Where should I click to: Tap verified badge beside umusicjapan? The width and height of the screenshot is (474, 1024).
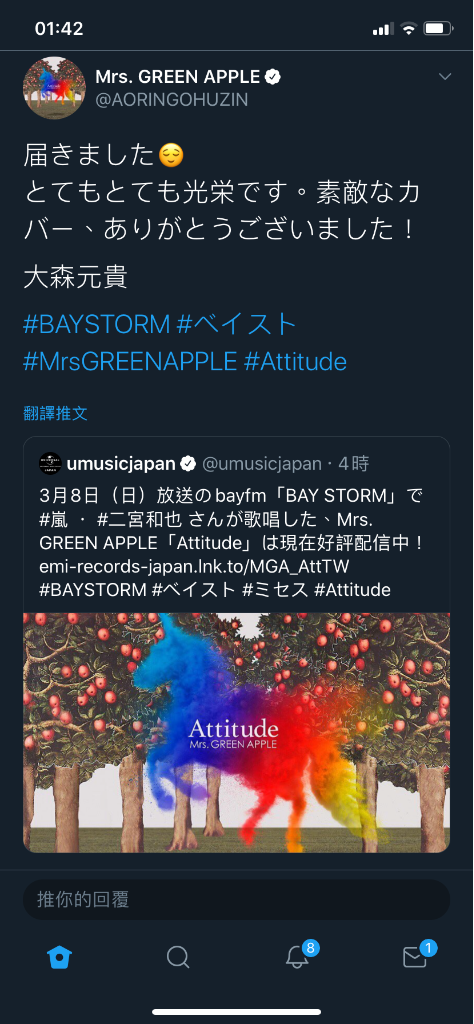(x=188, y=464)
